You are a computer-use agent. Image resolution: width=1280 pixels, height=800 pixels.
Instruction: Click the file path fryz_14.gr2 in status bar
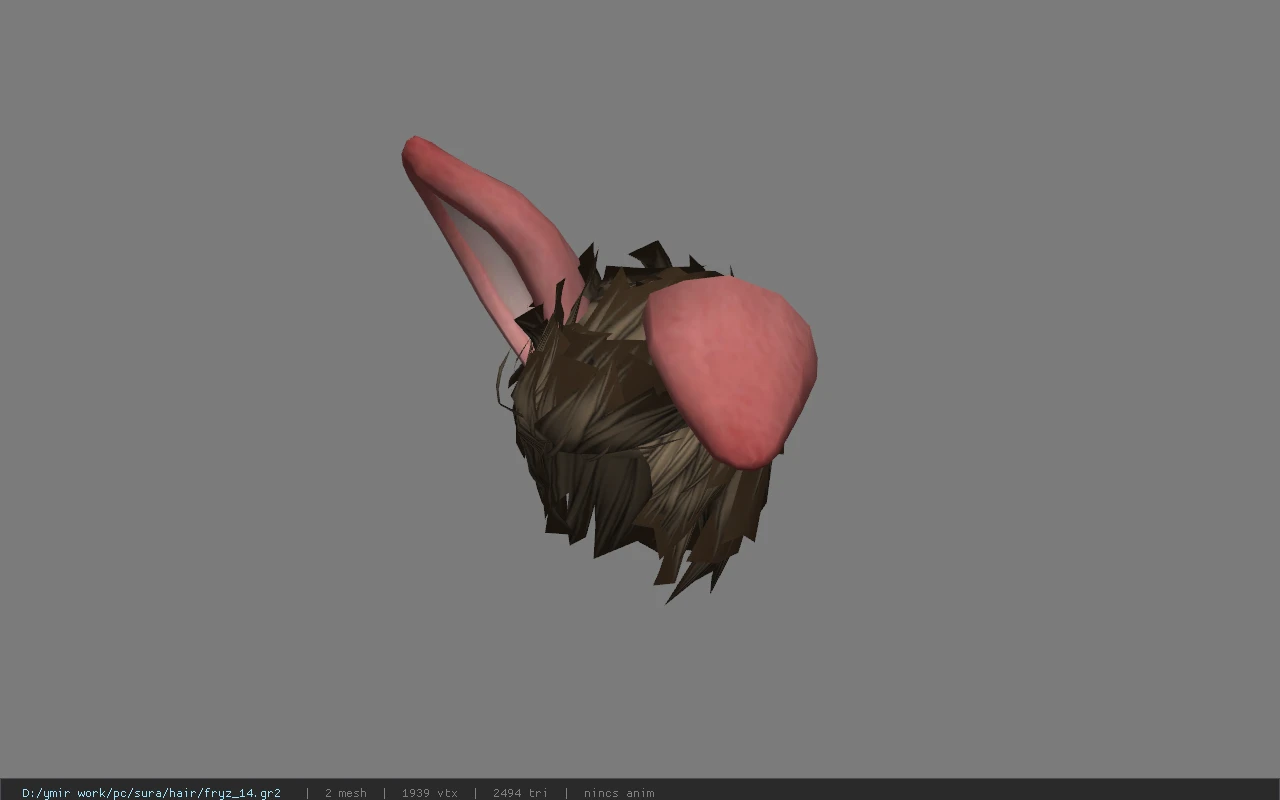click(151, 793)
